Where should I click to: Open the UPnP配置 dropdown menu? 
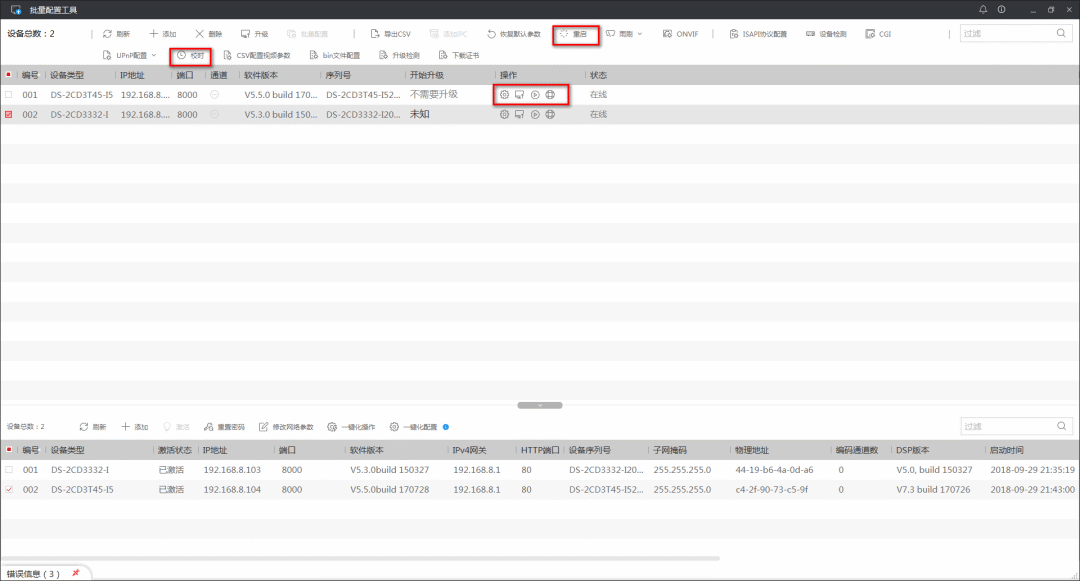[130, 55]
